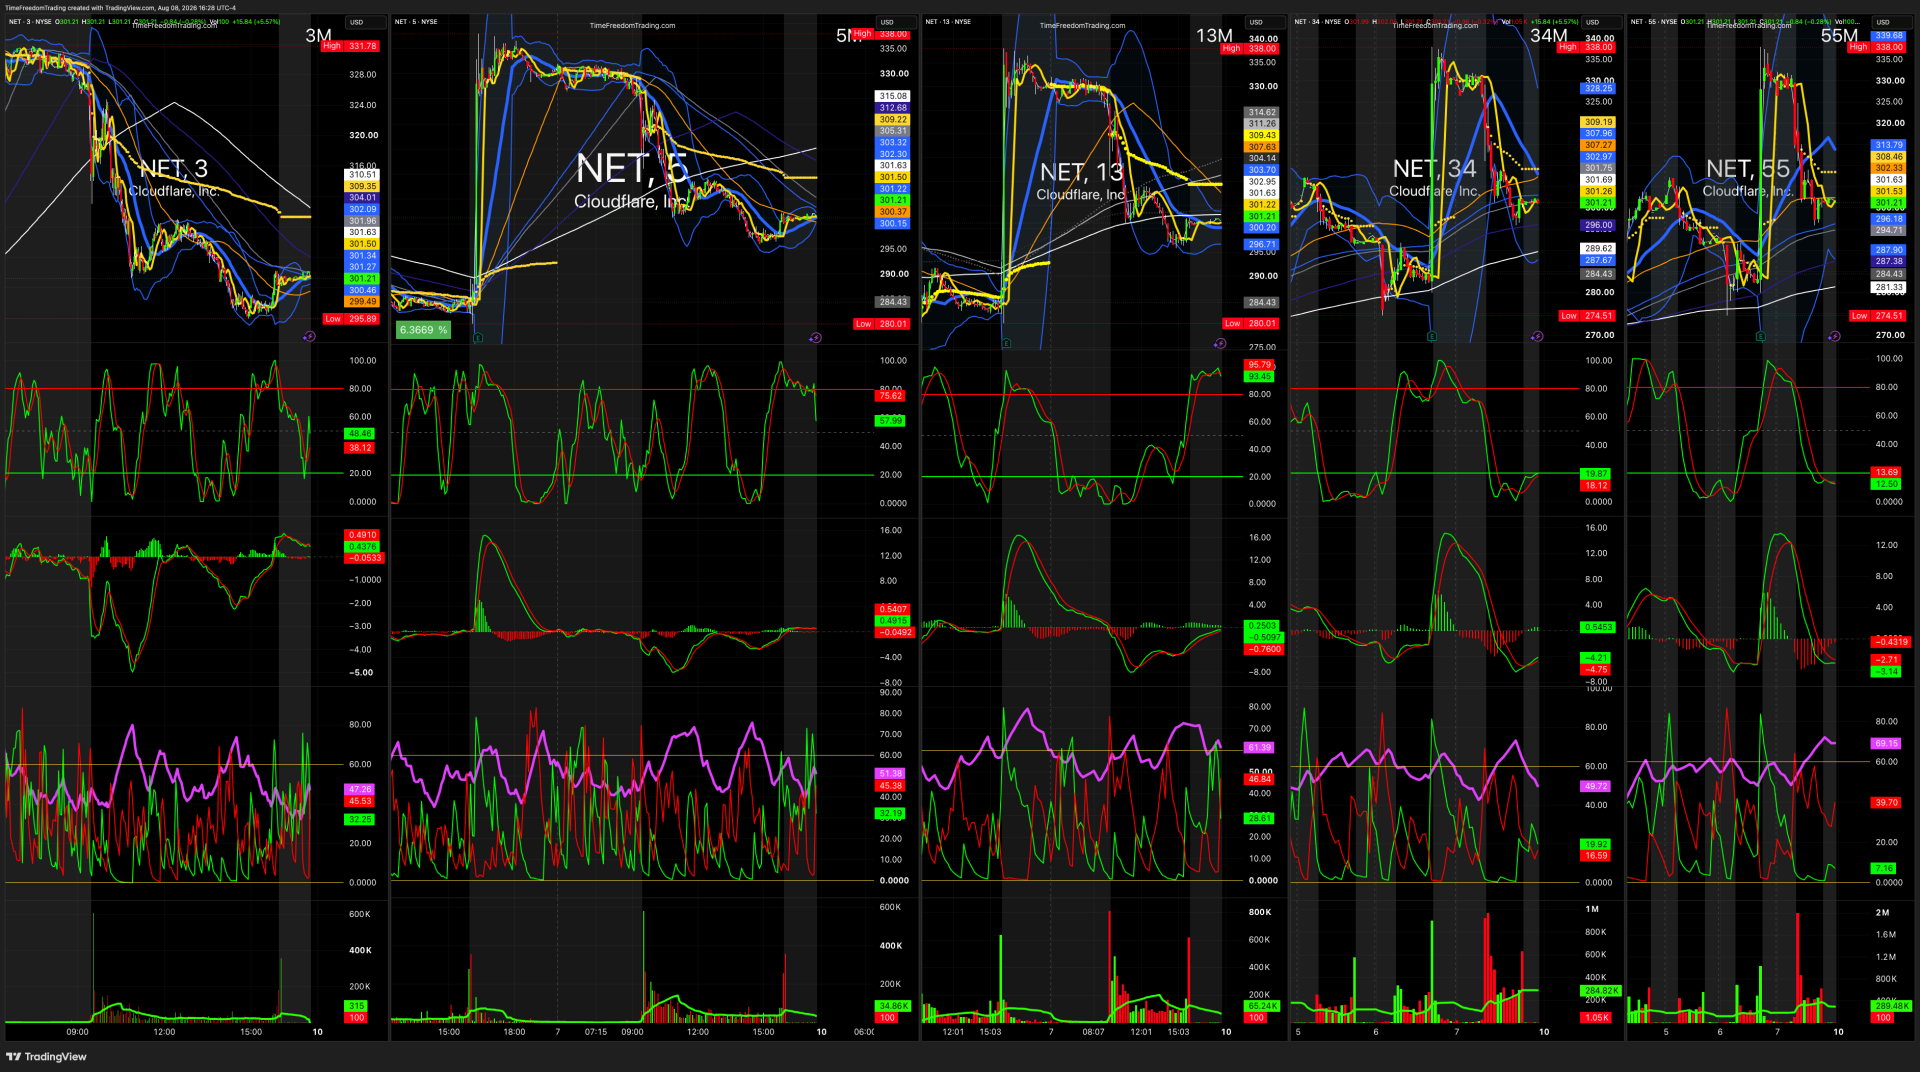Click the '310.51' price tag on the 3M chart
The height and width of the screenshot is (1072, 1920).
click(x=363, y=175)
